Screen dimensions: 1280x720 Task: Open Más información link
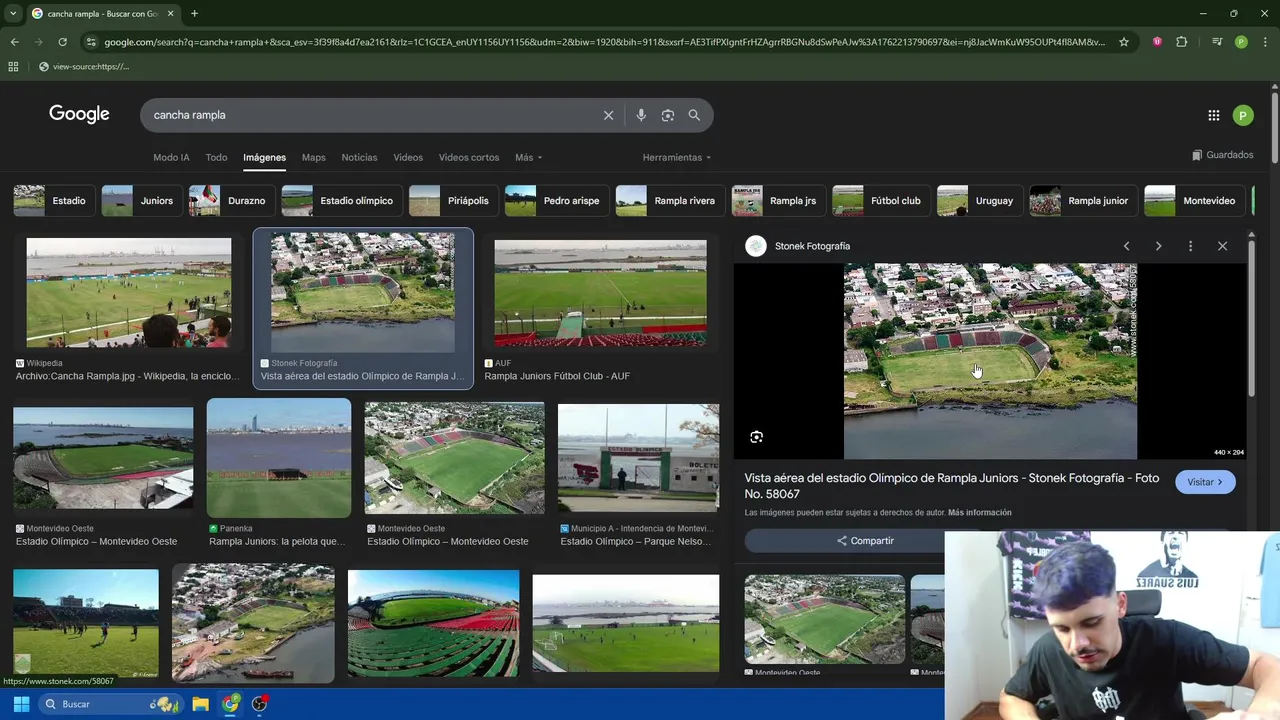coord(980,513)
